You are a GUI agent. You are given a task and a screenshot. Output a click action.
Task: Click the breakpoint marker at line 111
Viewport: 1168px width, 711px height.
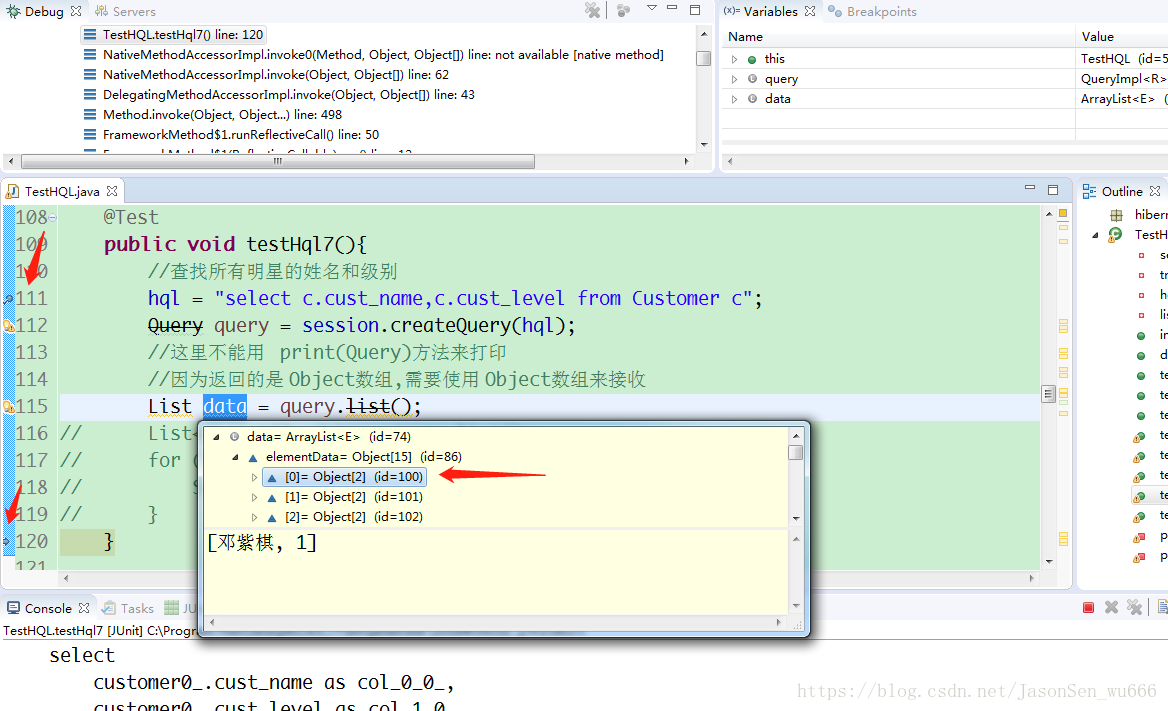8,299
